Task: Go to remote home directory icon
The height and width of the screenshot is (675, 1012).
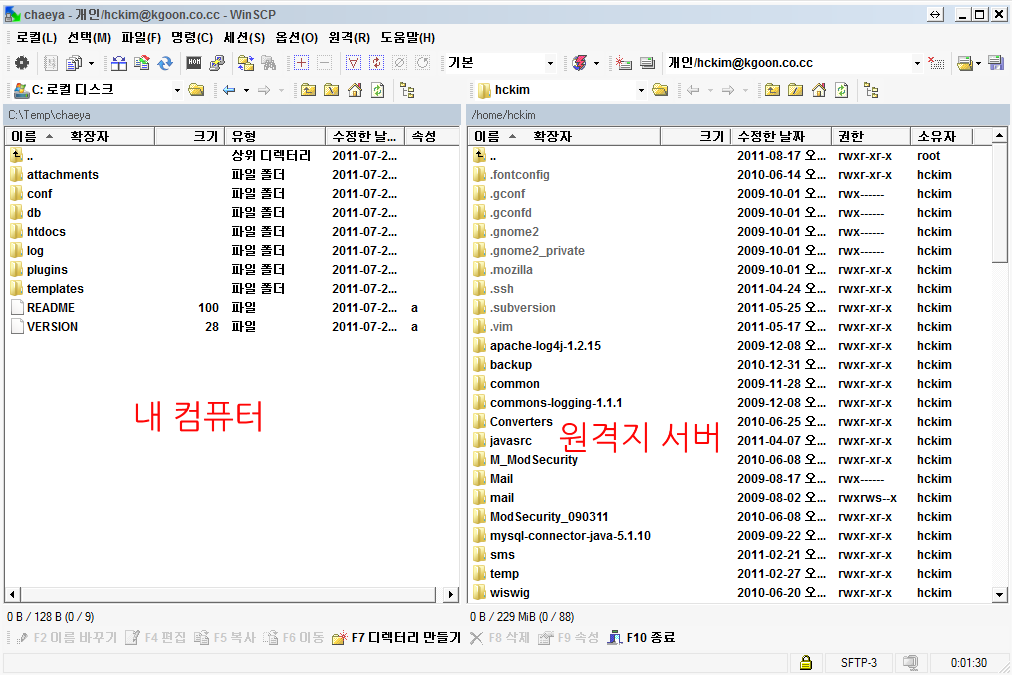Action: 819,90
